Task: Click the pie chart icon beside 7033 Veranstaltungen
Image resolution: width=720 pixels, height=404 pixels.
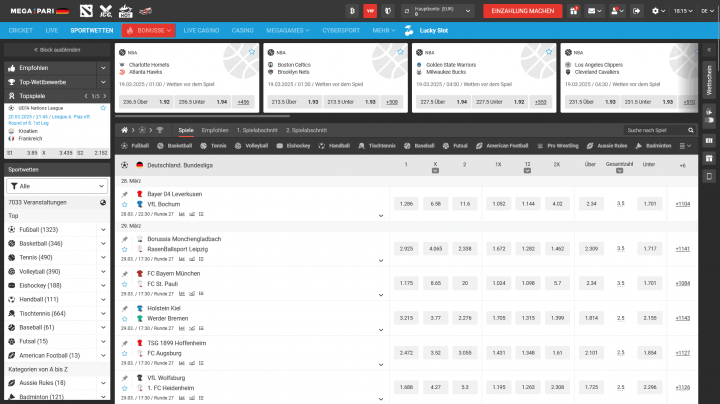Action: tap(103, 202)
